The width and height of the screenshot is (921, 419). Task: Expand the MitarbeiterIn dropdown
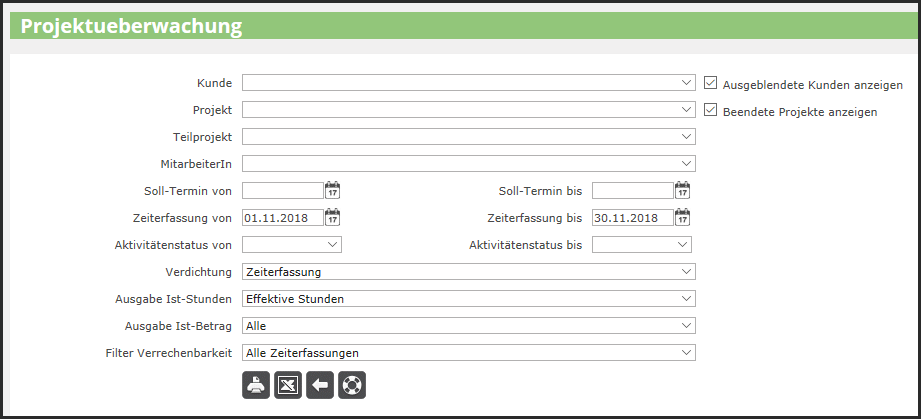(469, 163)
